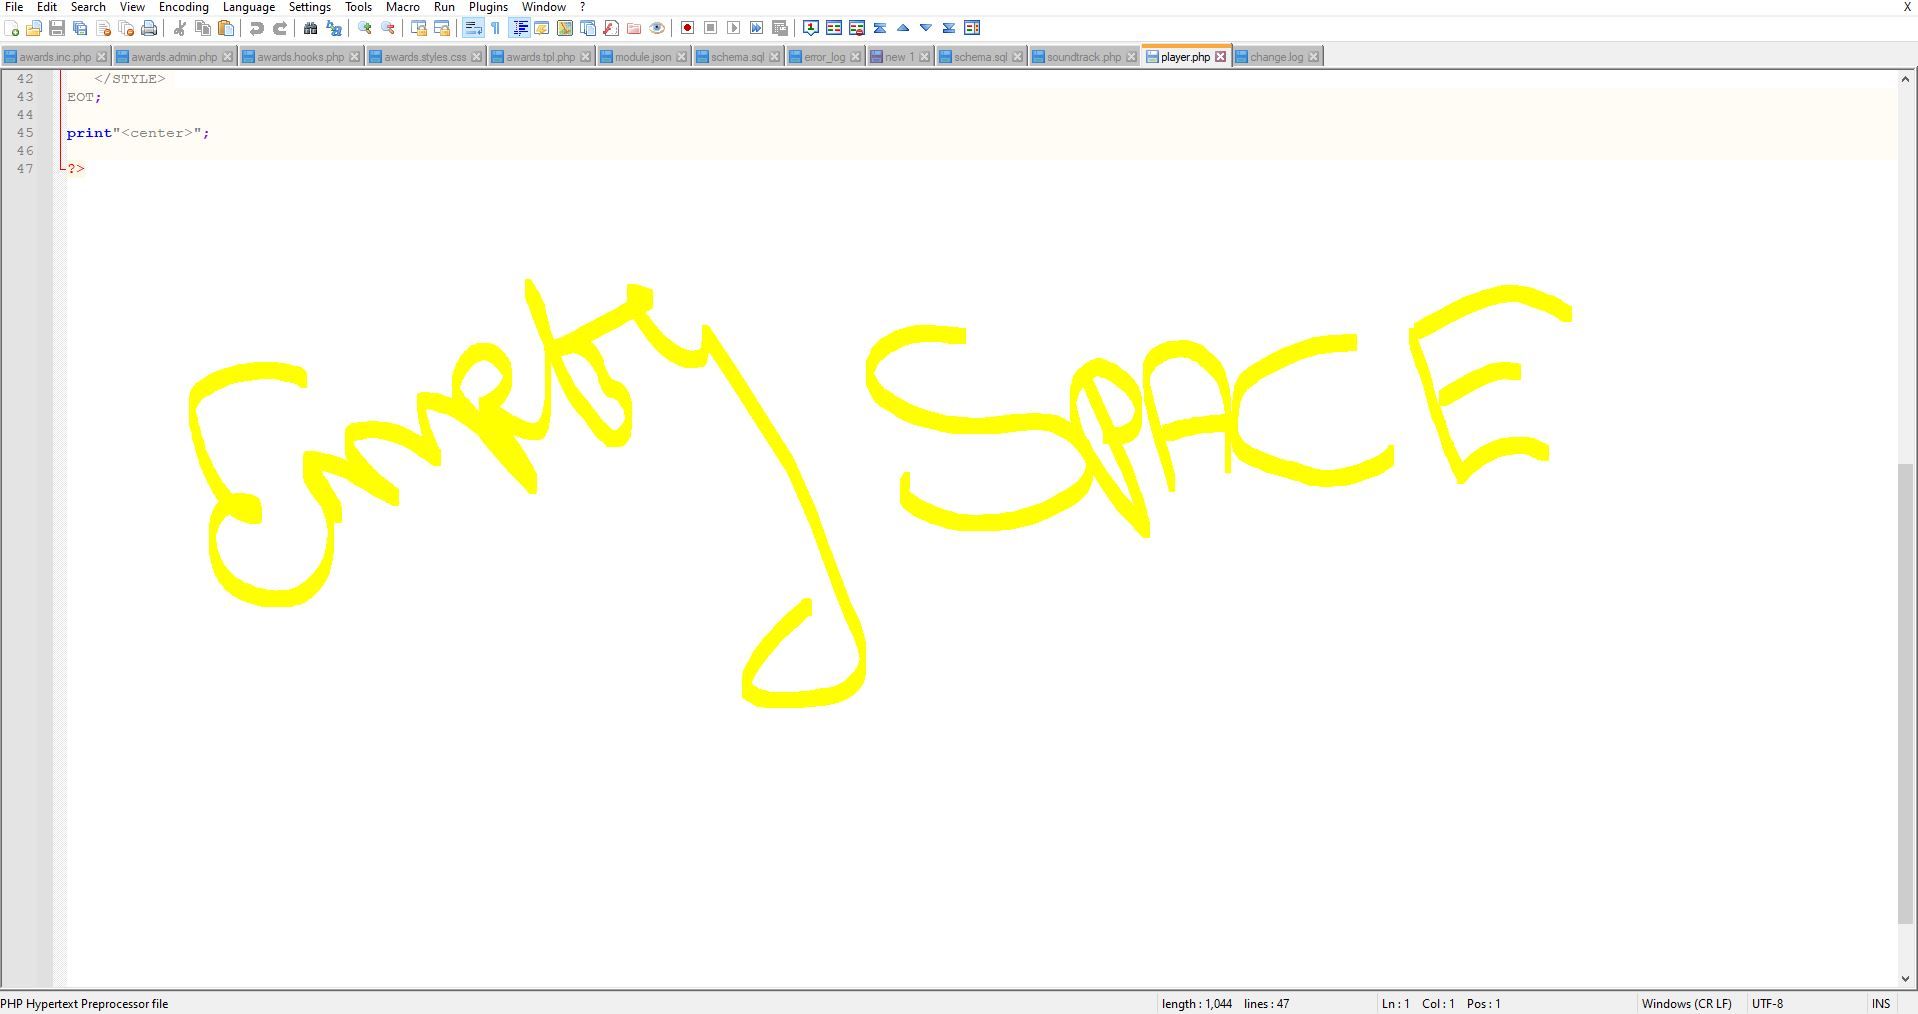Zoom out the editor text

(x=388, y=28)
